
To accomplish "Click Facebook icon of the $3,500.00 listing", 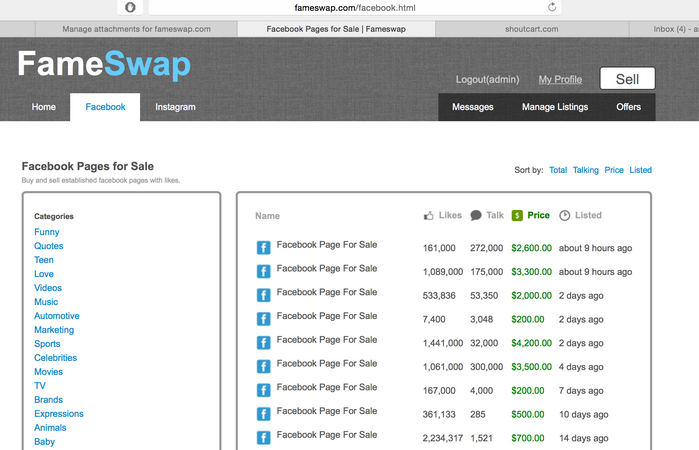I will [x=263, y=366].
